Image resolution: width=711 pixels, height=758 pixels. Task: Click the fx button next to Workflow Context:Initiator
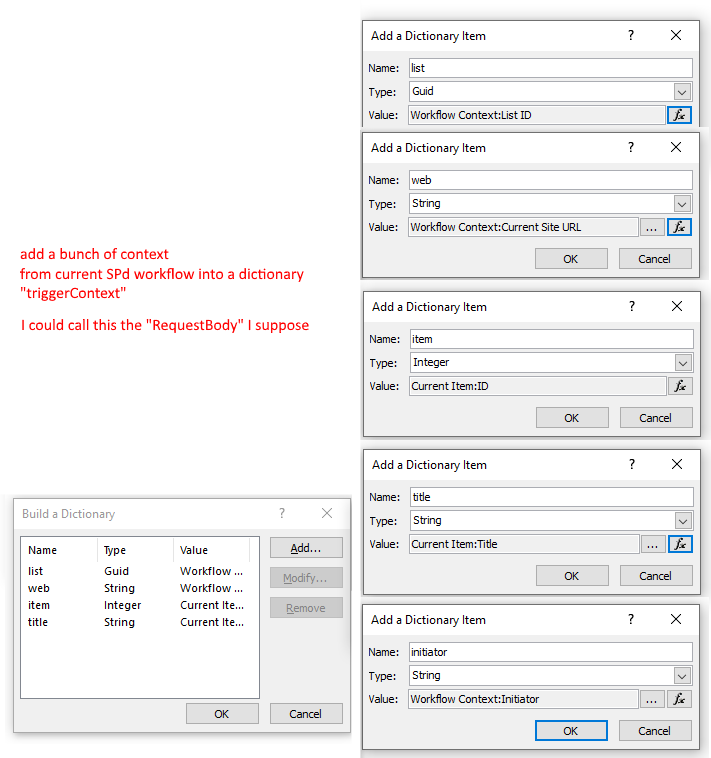click(680, 699)
